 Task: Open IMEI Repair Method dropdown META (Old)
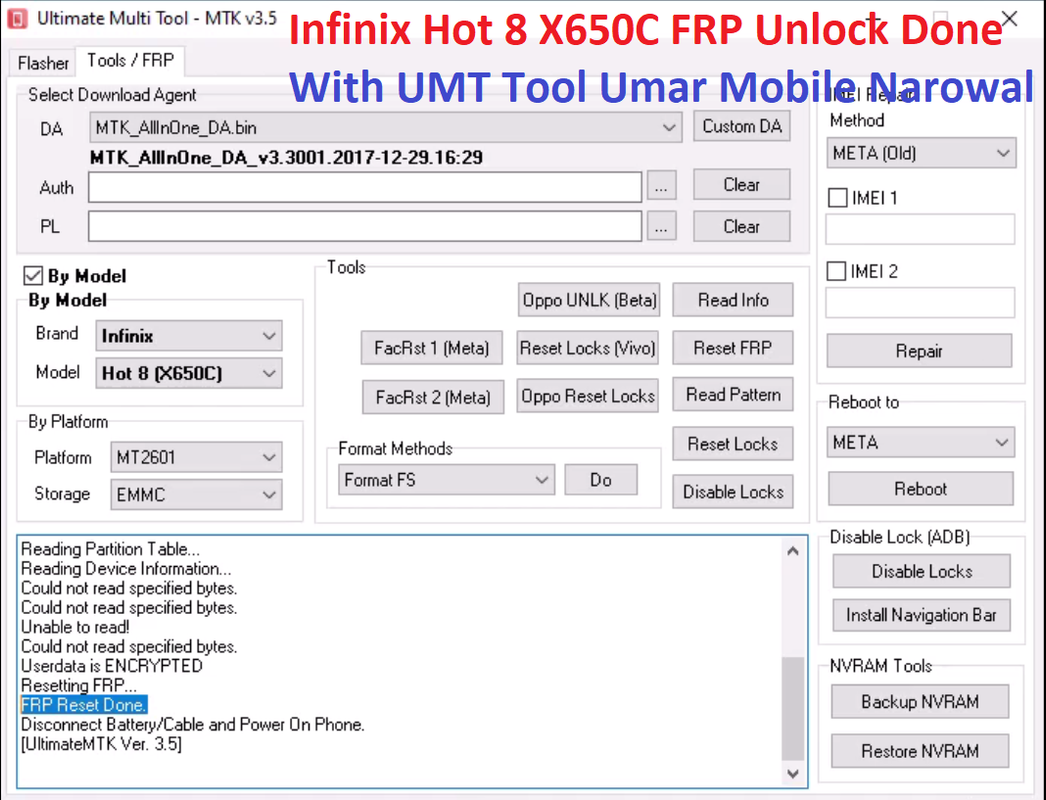(x=921, y=153)
